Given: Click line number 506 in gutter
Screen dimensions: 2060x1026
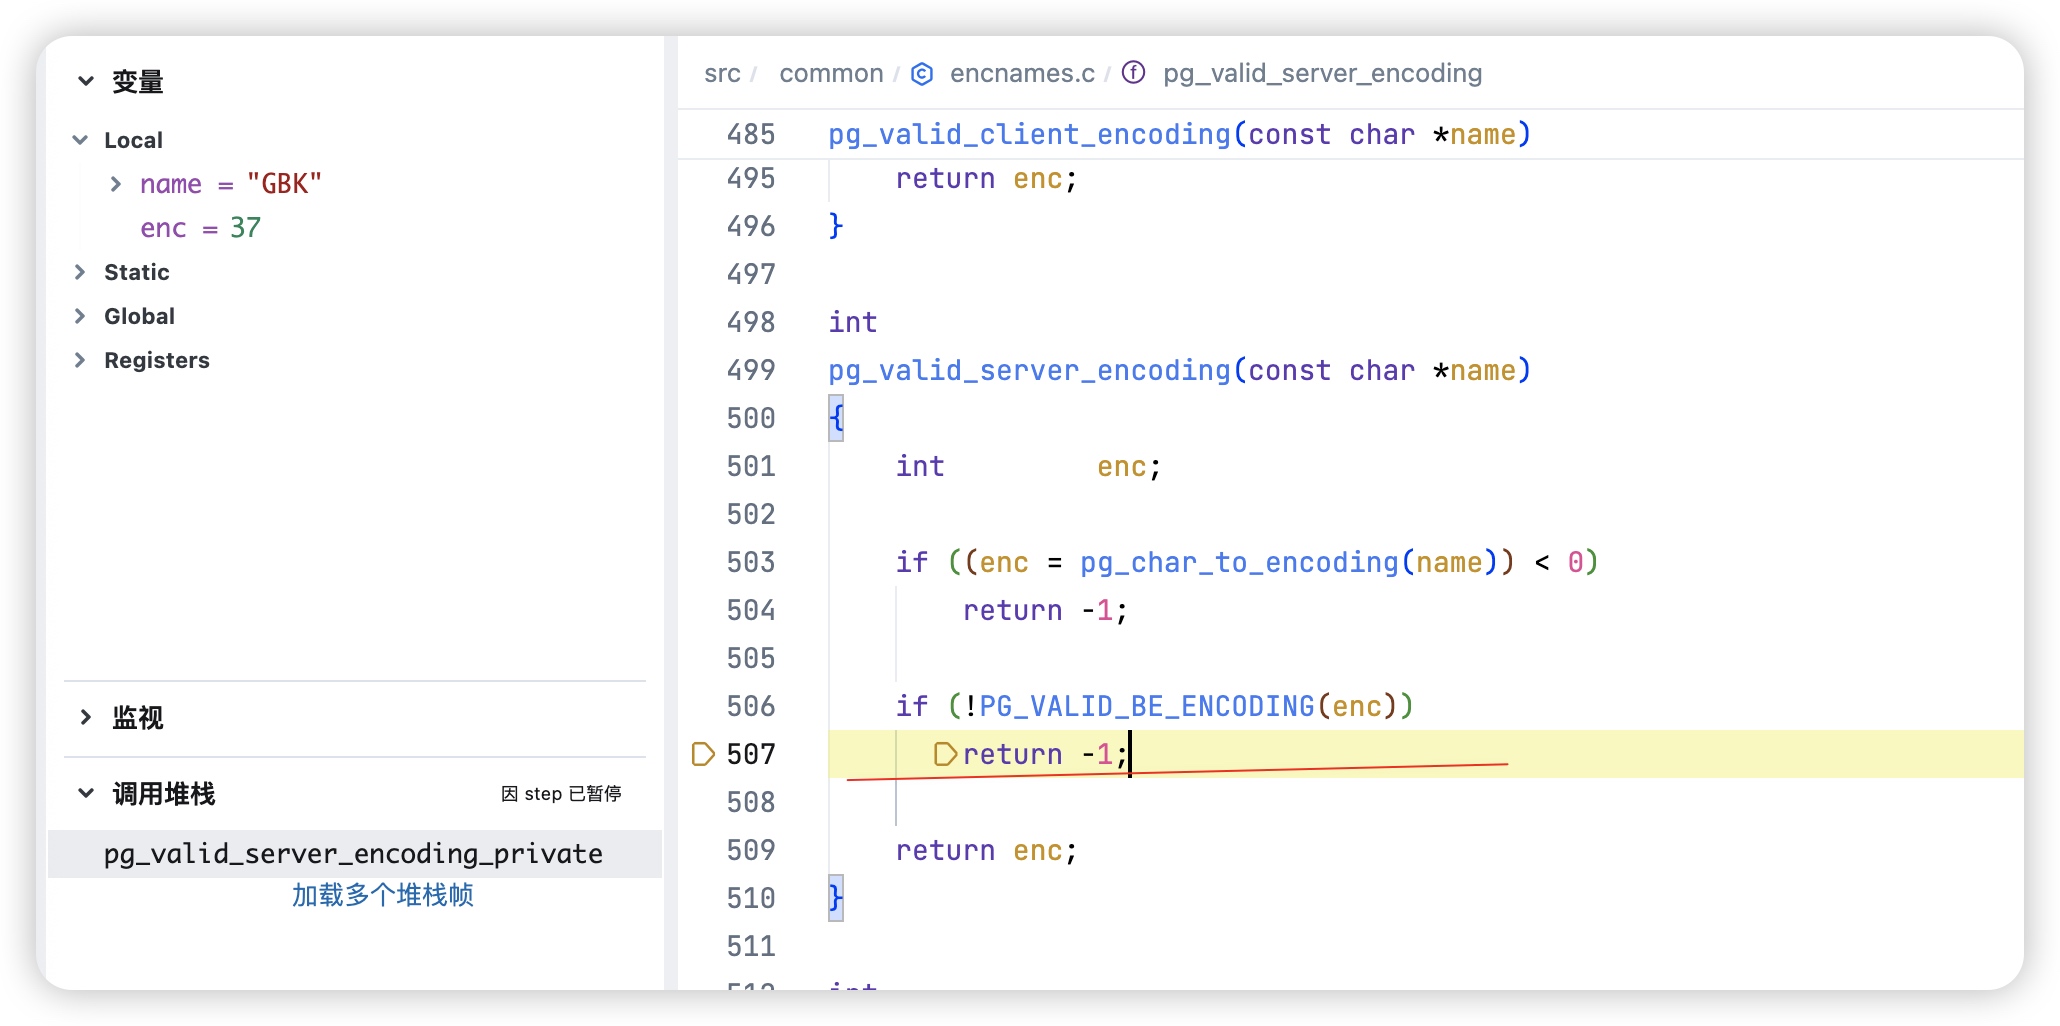Looking at the screenshot, I should [751, 706].
